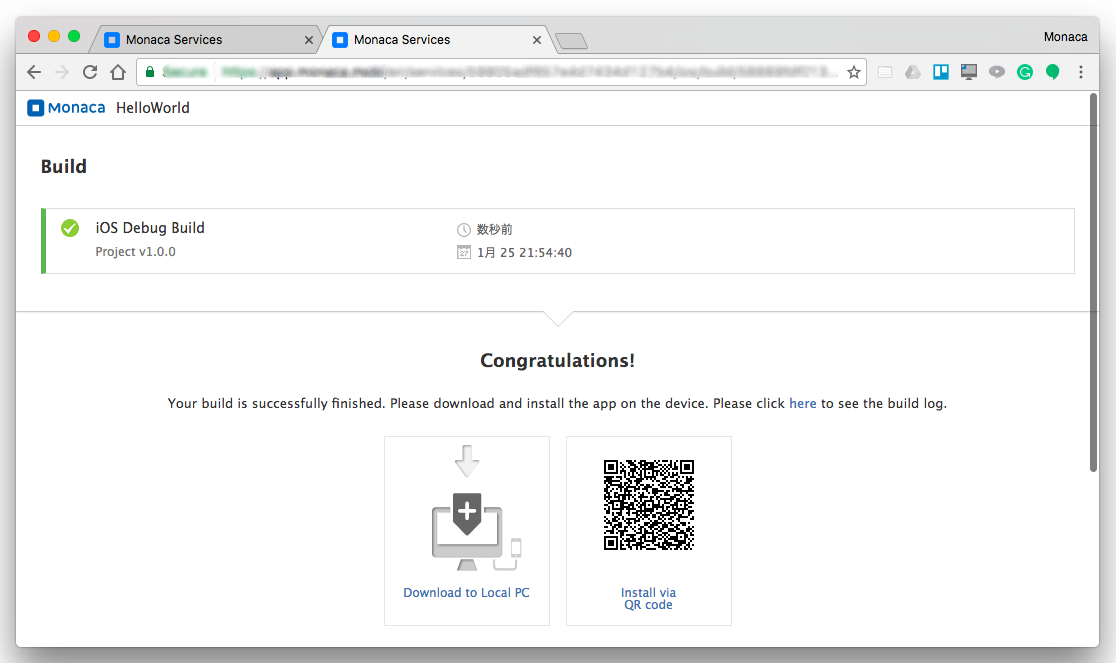
Task: Click the Monaca logo in header
Action: (x=67, y=108)
